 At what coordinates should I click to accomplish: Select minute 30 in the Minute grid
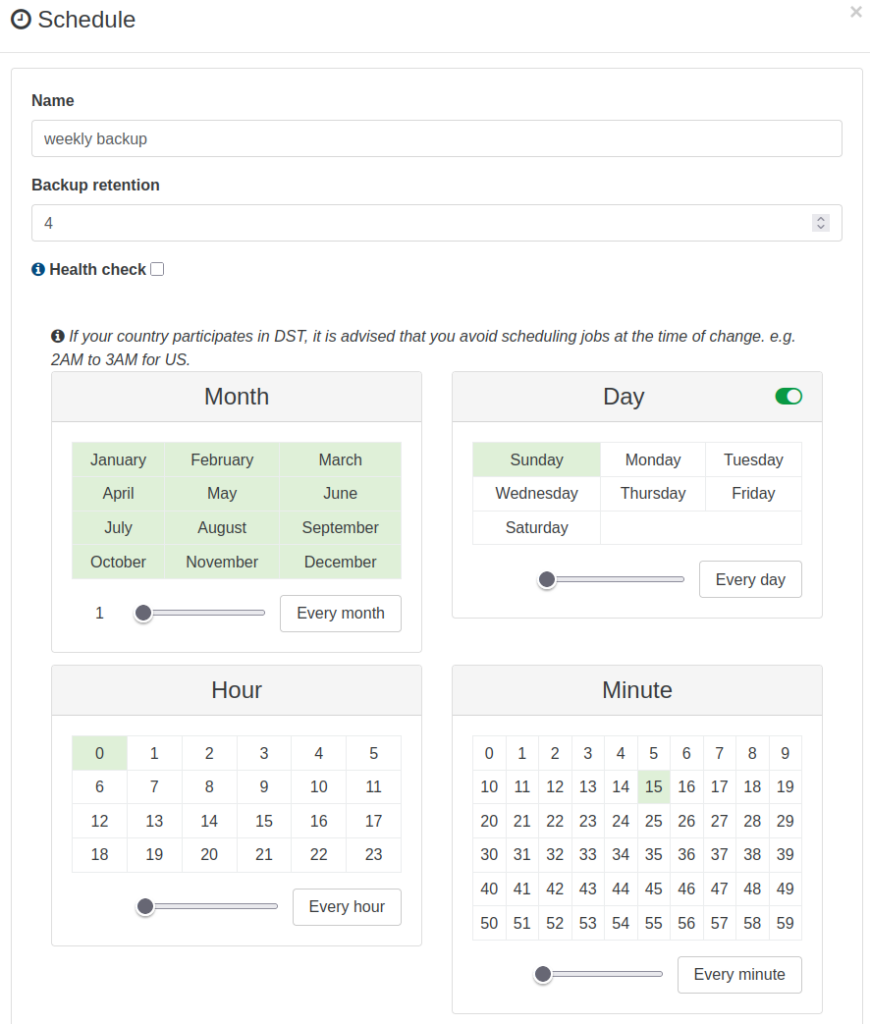coord(489,855)
